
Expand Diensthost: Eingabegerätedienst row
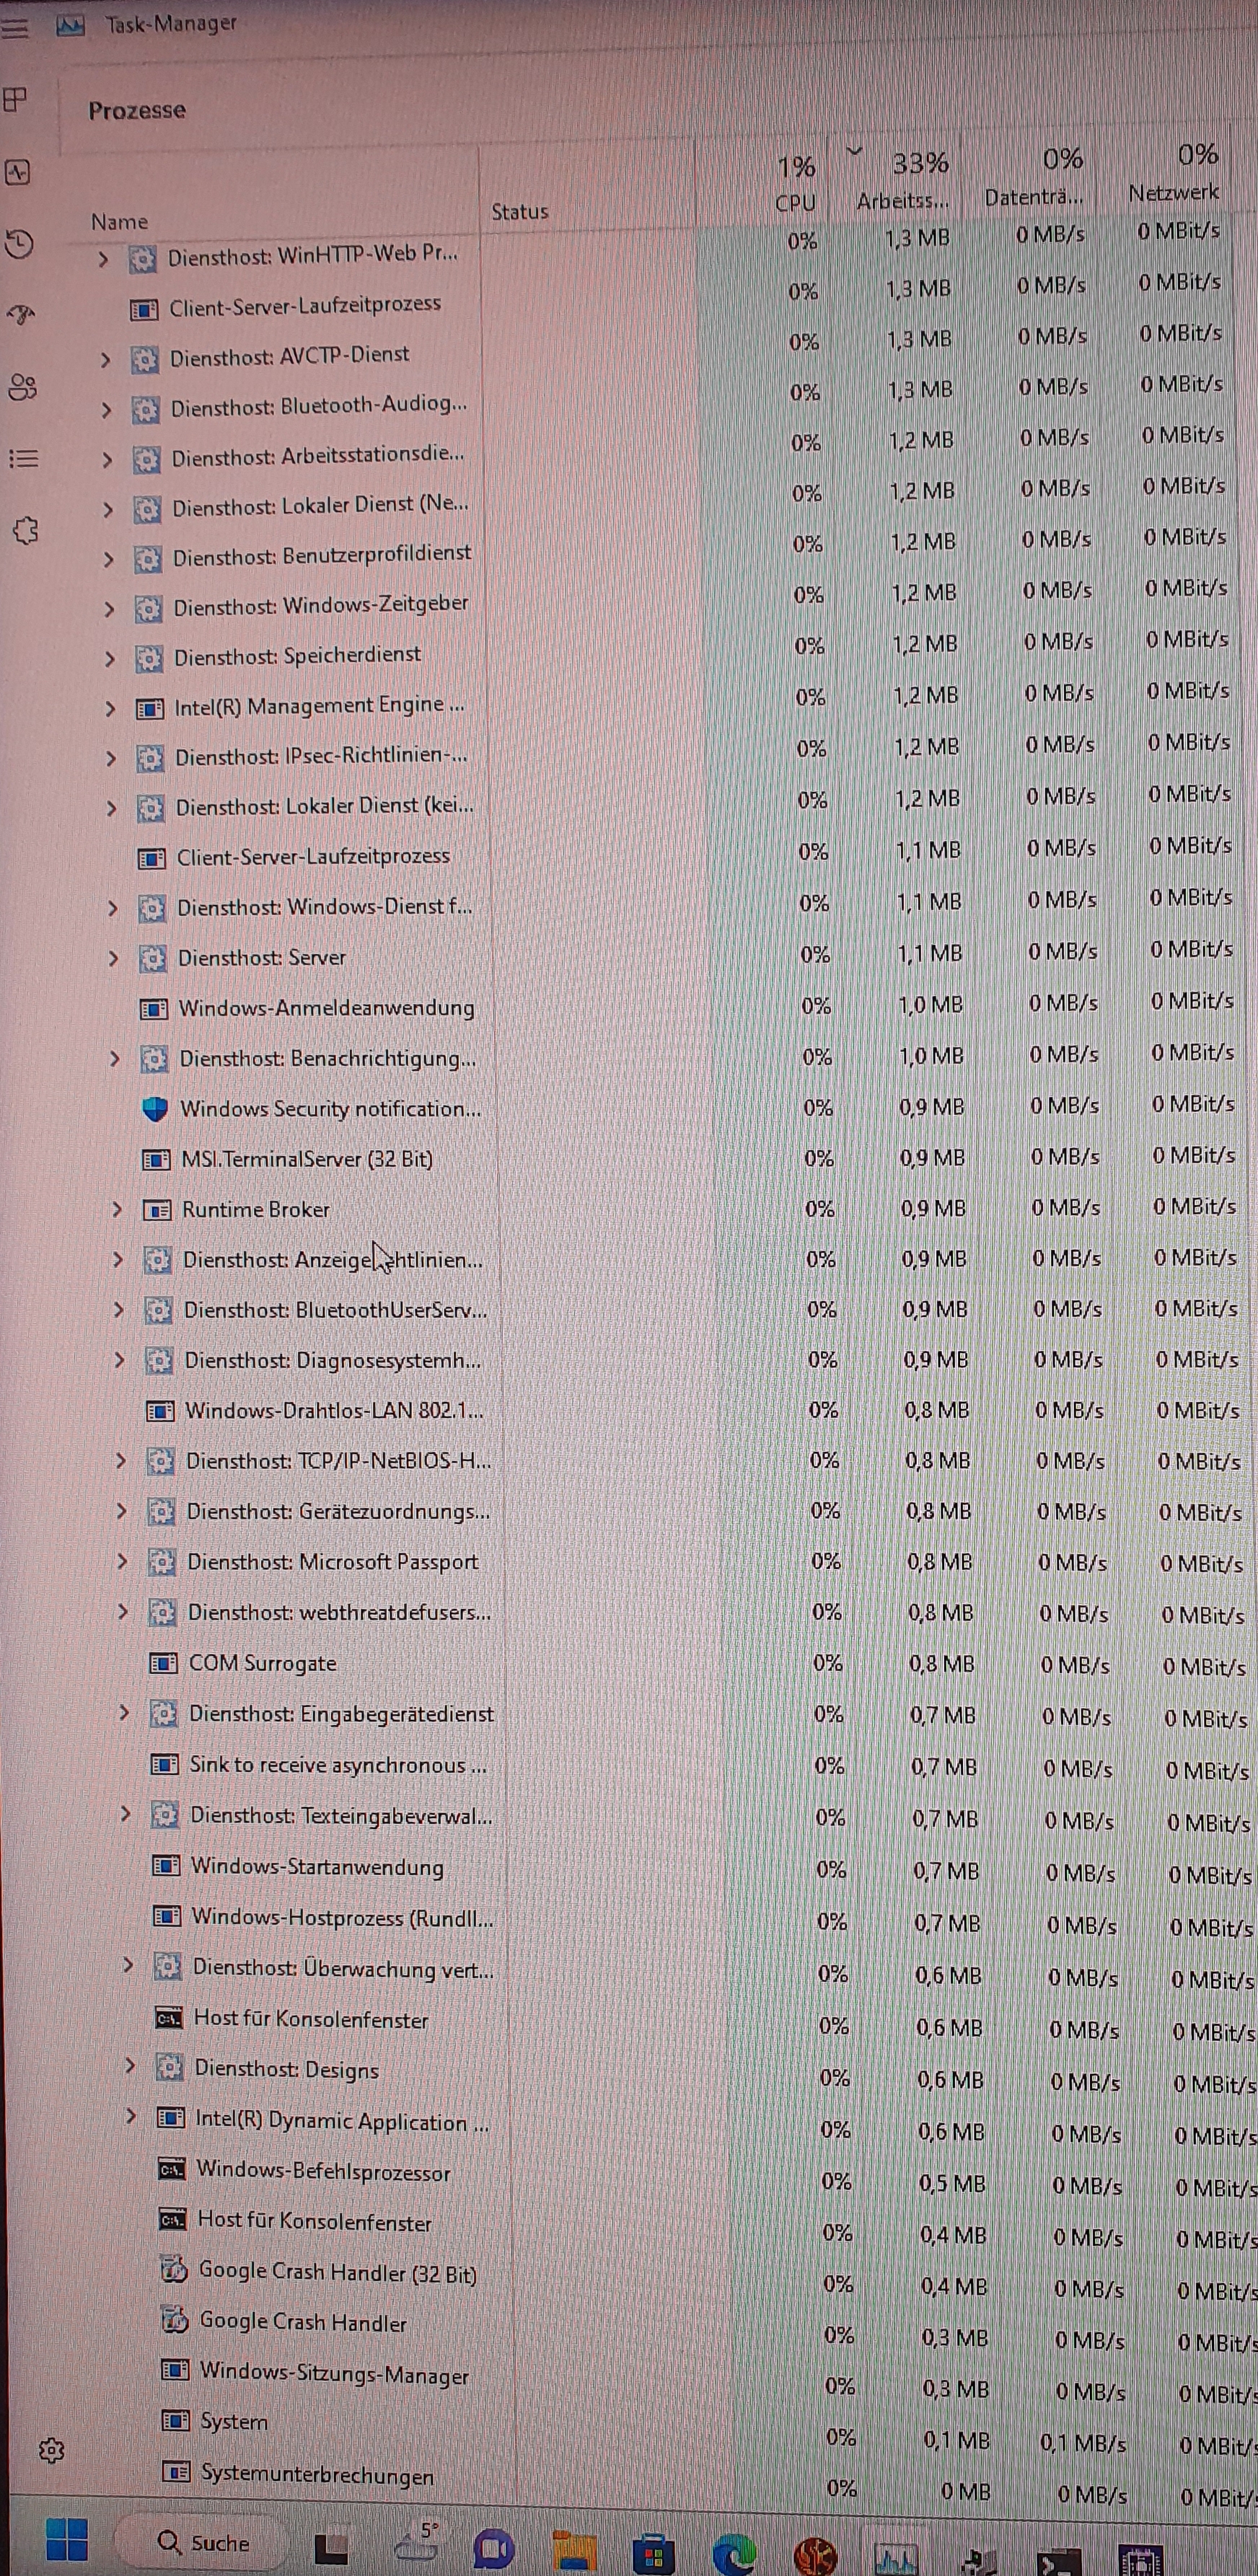point(124,1712)
